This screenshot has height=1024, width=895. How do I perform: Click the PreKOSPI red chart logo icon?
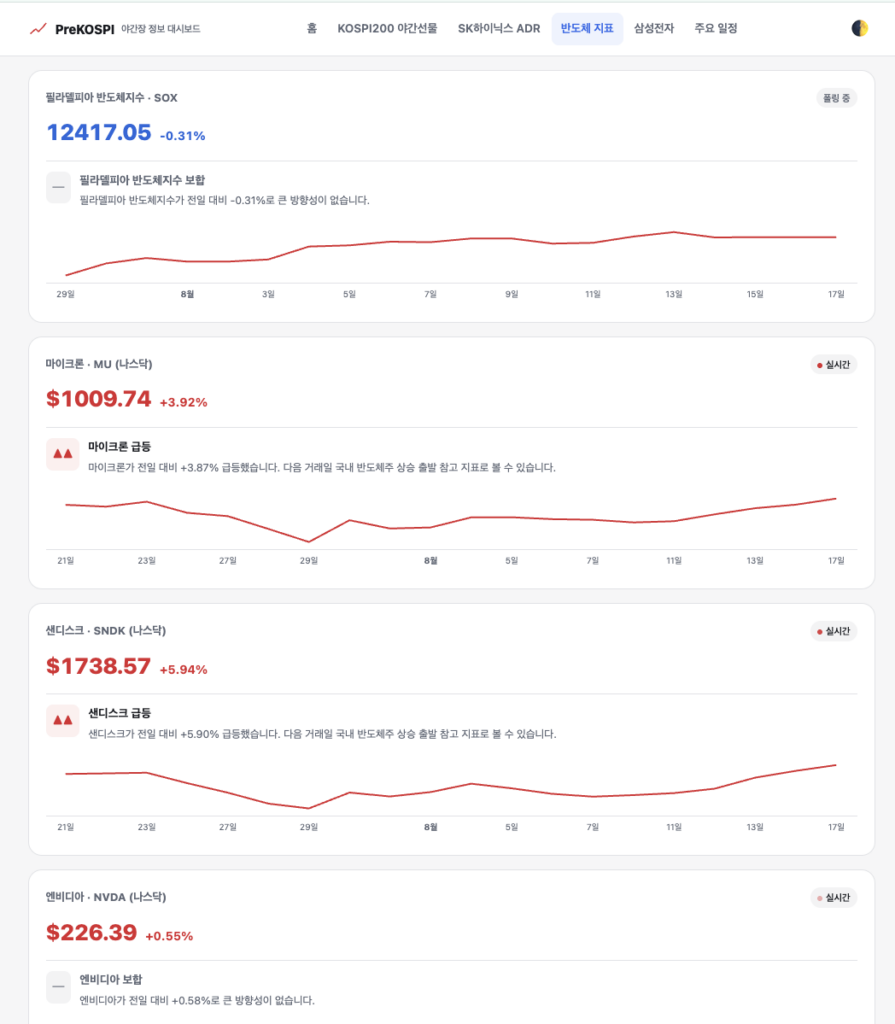tap(38, 29)
